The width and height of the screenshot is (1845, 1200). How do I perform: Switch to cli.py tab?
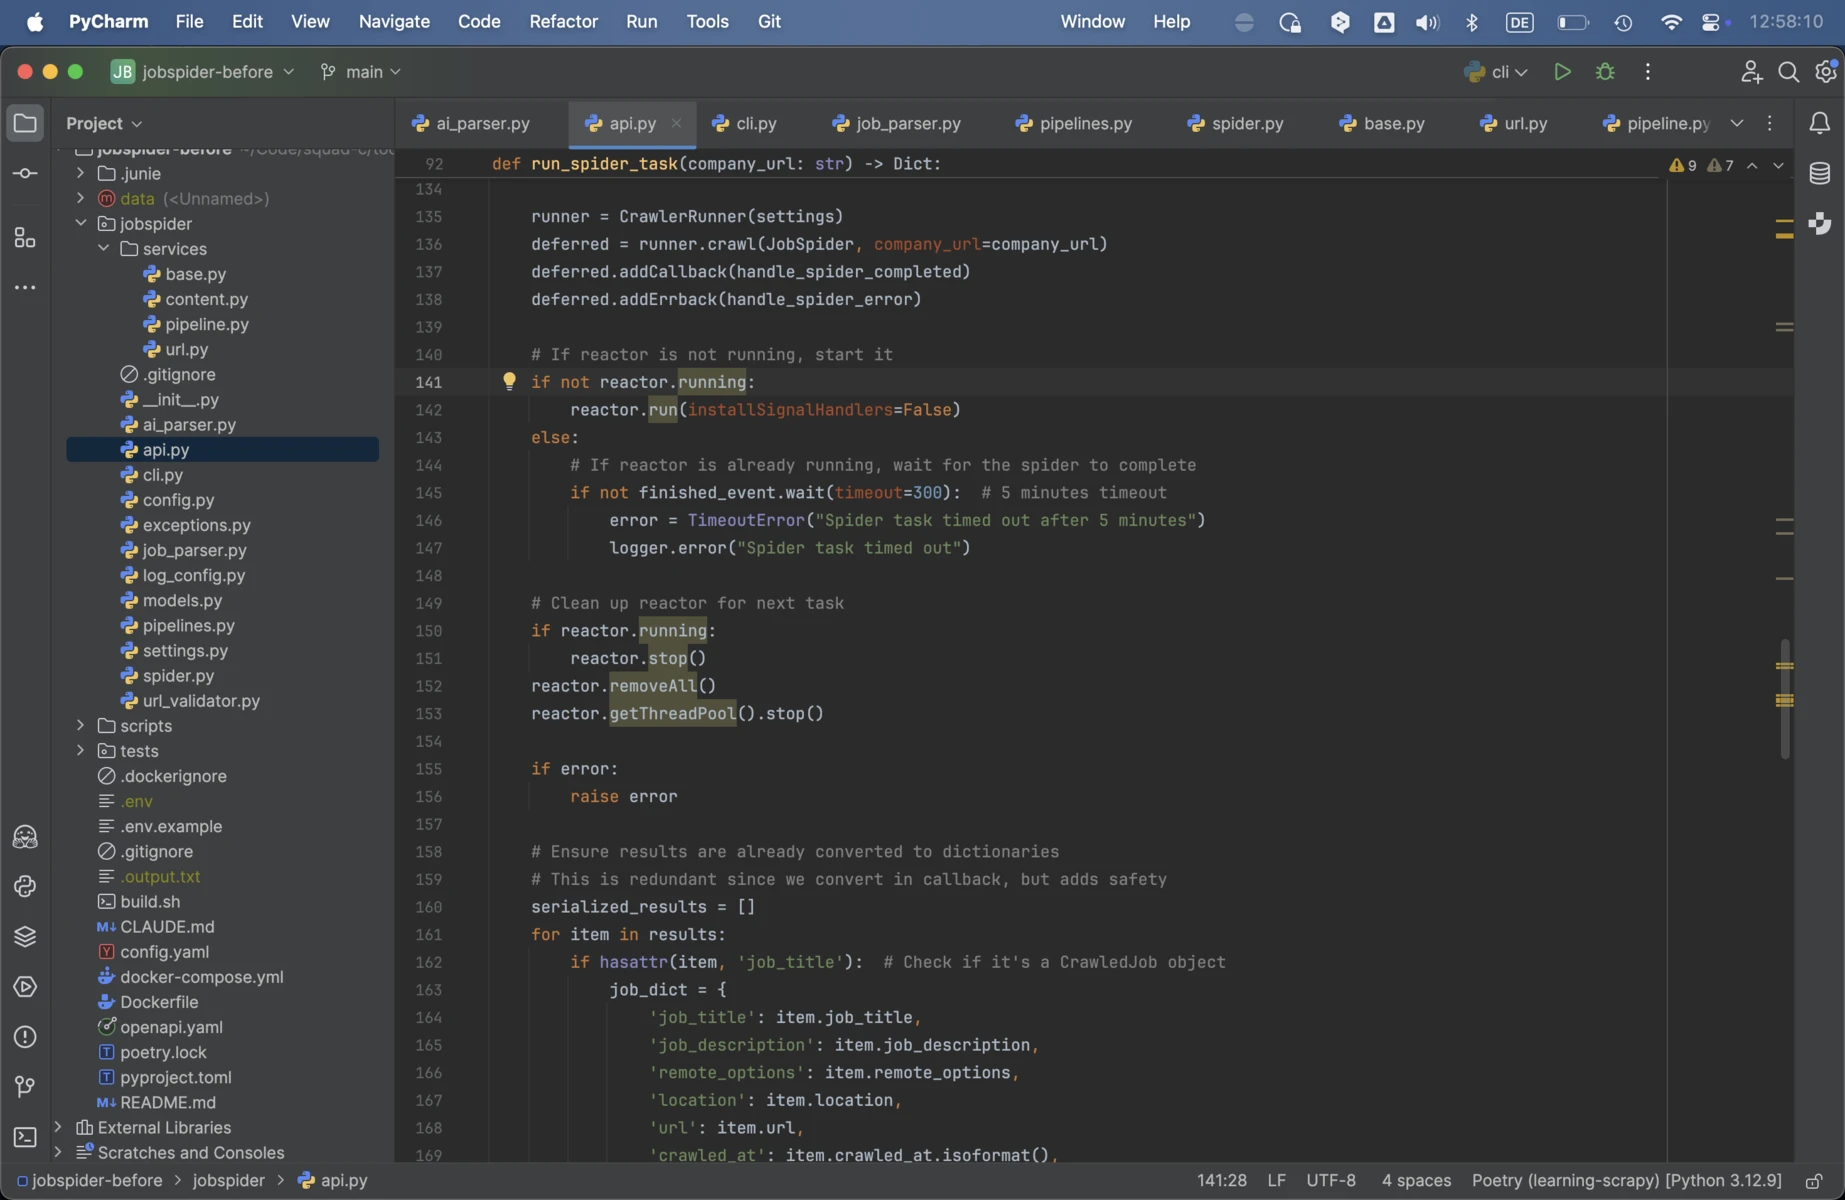[744, 123]
